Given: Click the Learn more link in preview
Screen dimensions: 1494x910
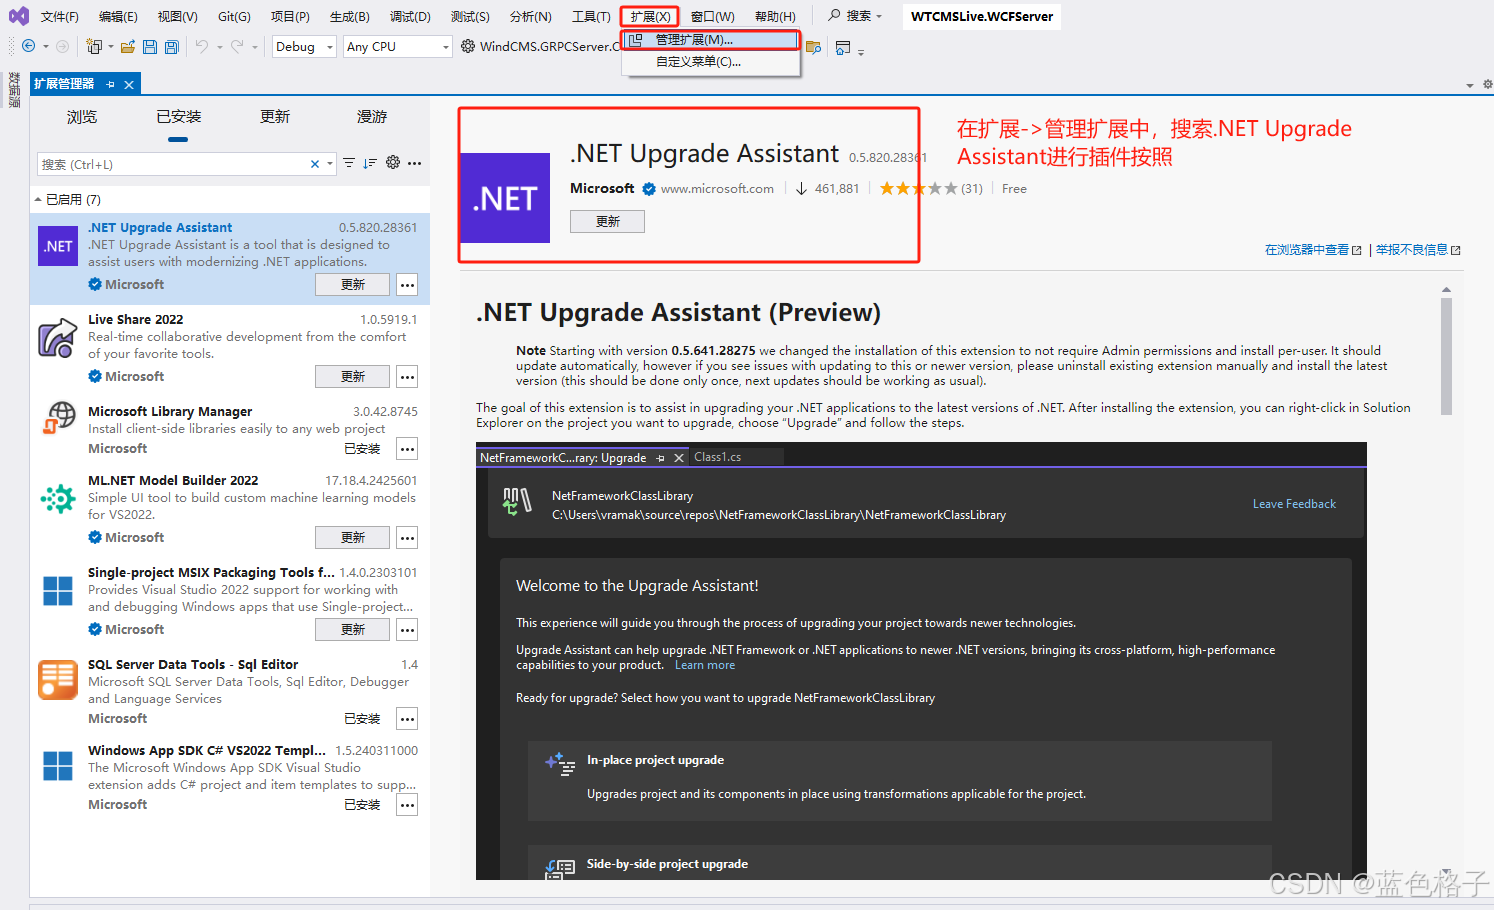Looking at the screenshot, I should coord(705,666).
